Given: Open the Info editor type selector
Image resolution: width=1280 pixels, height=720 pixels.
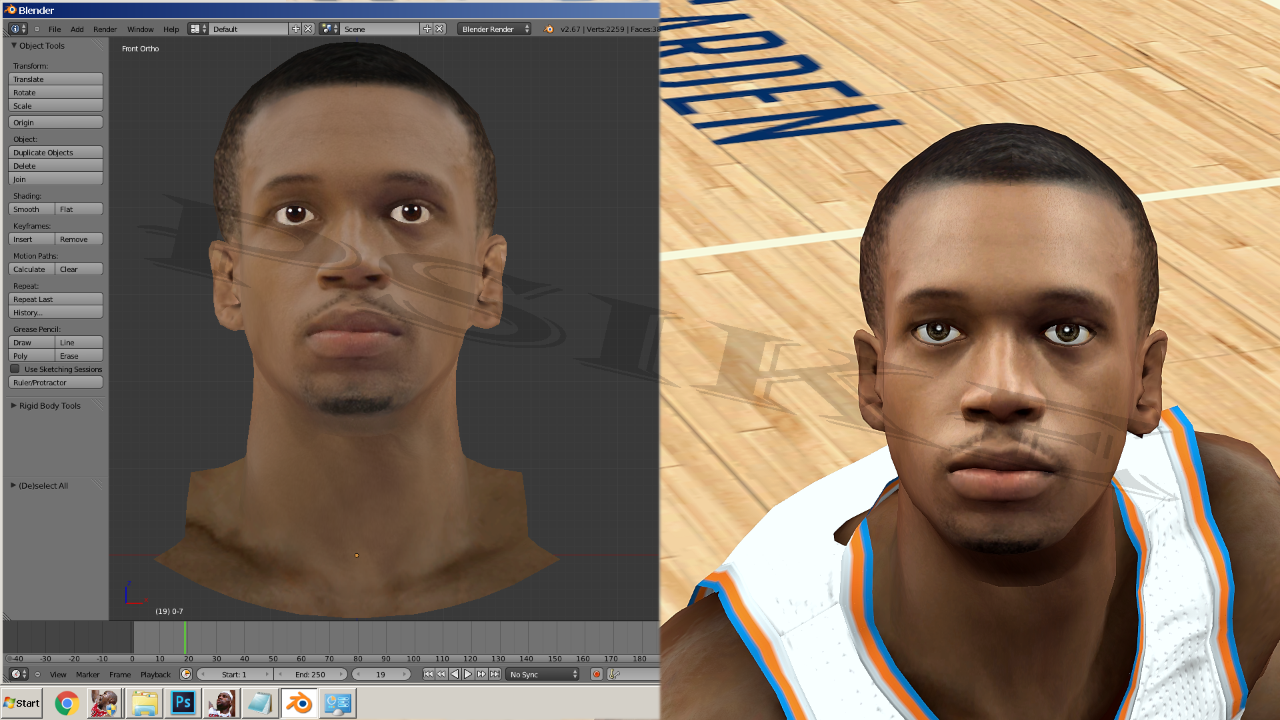Looking at the screenshot, I should click(x=18, y=29).
